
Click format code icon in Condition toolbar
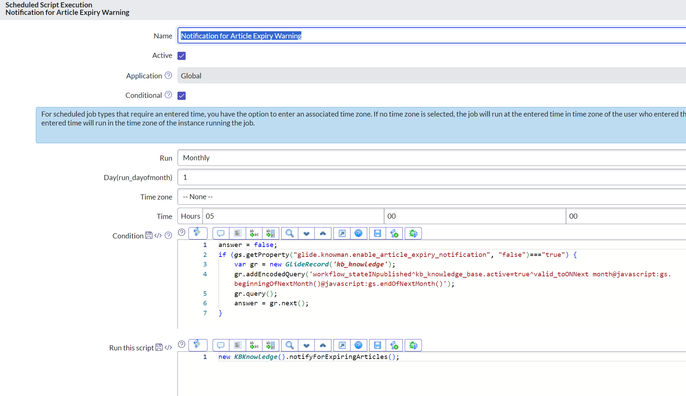[237, 234]
